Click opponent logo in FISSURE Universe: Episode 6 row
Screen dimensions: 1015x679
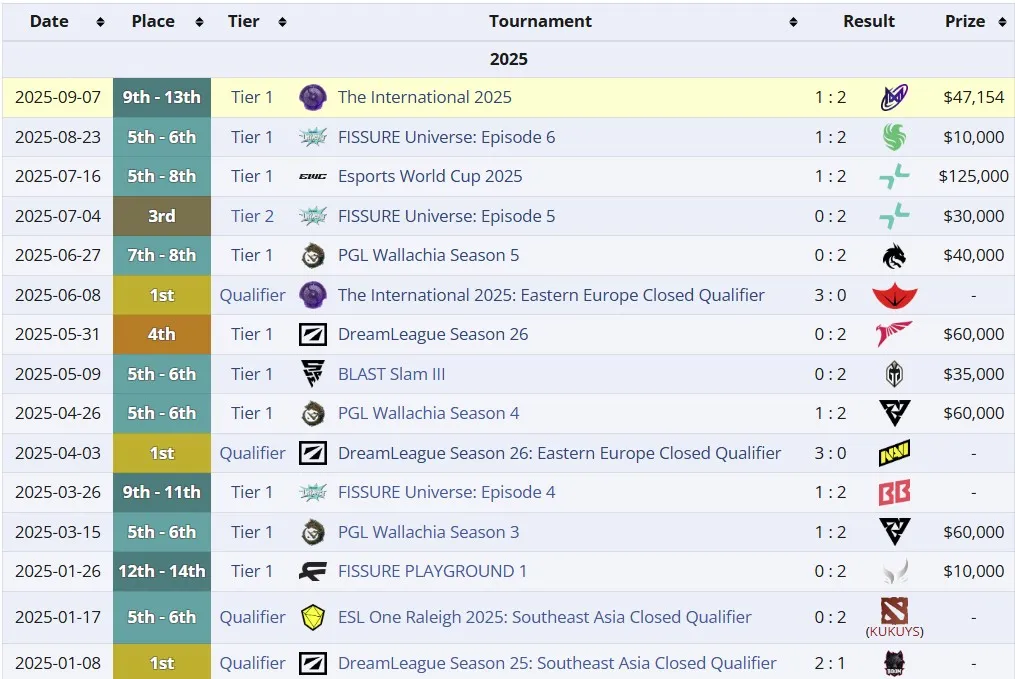pos(895,137)
